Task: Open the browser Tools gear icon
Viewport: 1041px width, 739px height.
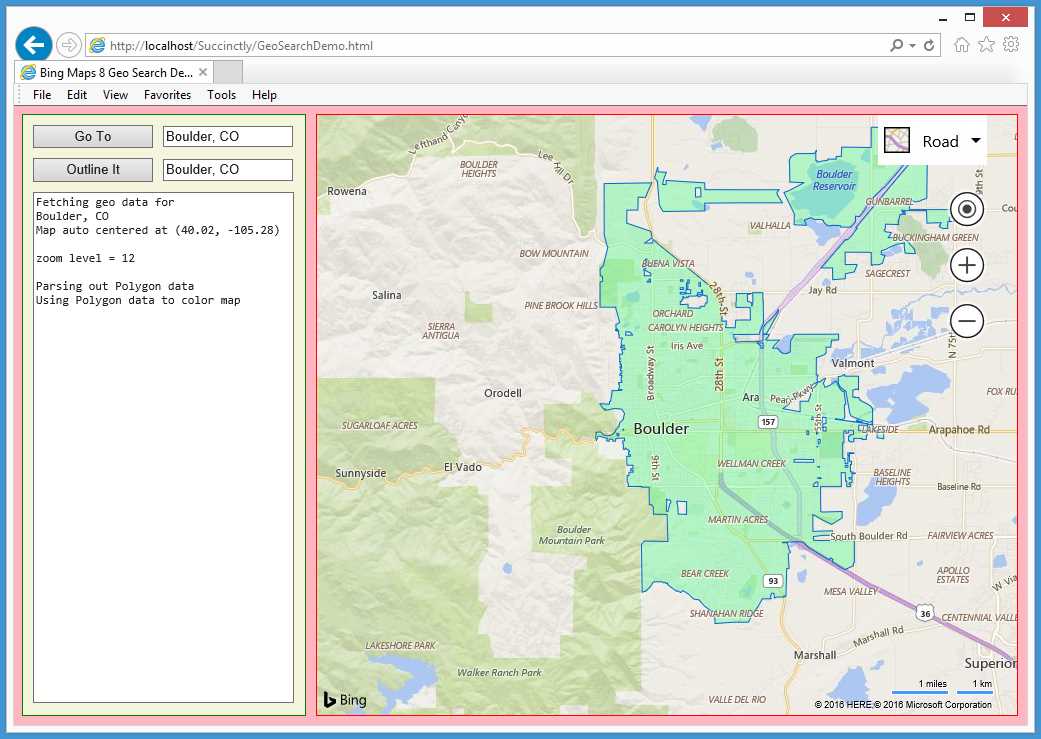Action: click(1011, 44)
